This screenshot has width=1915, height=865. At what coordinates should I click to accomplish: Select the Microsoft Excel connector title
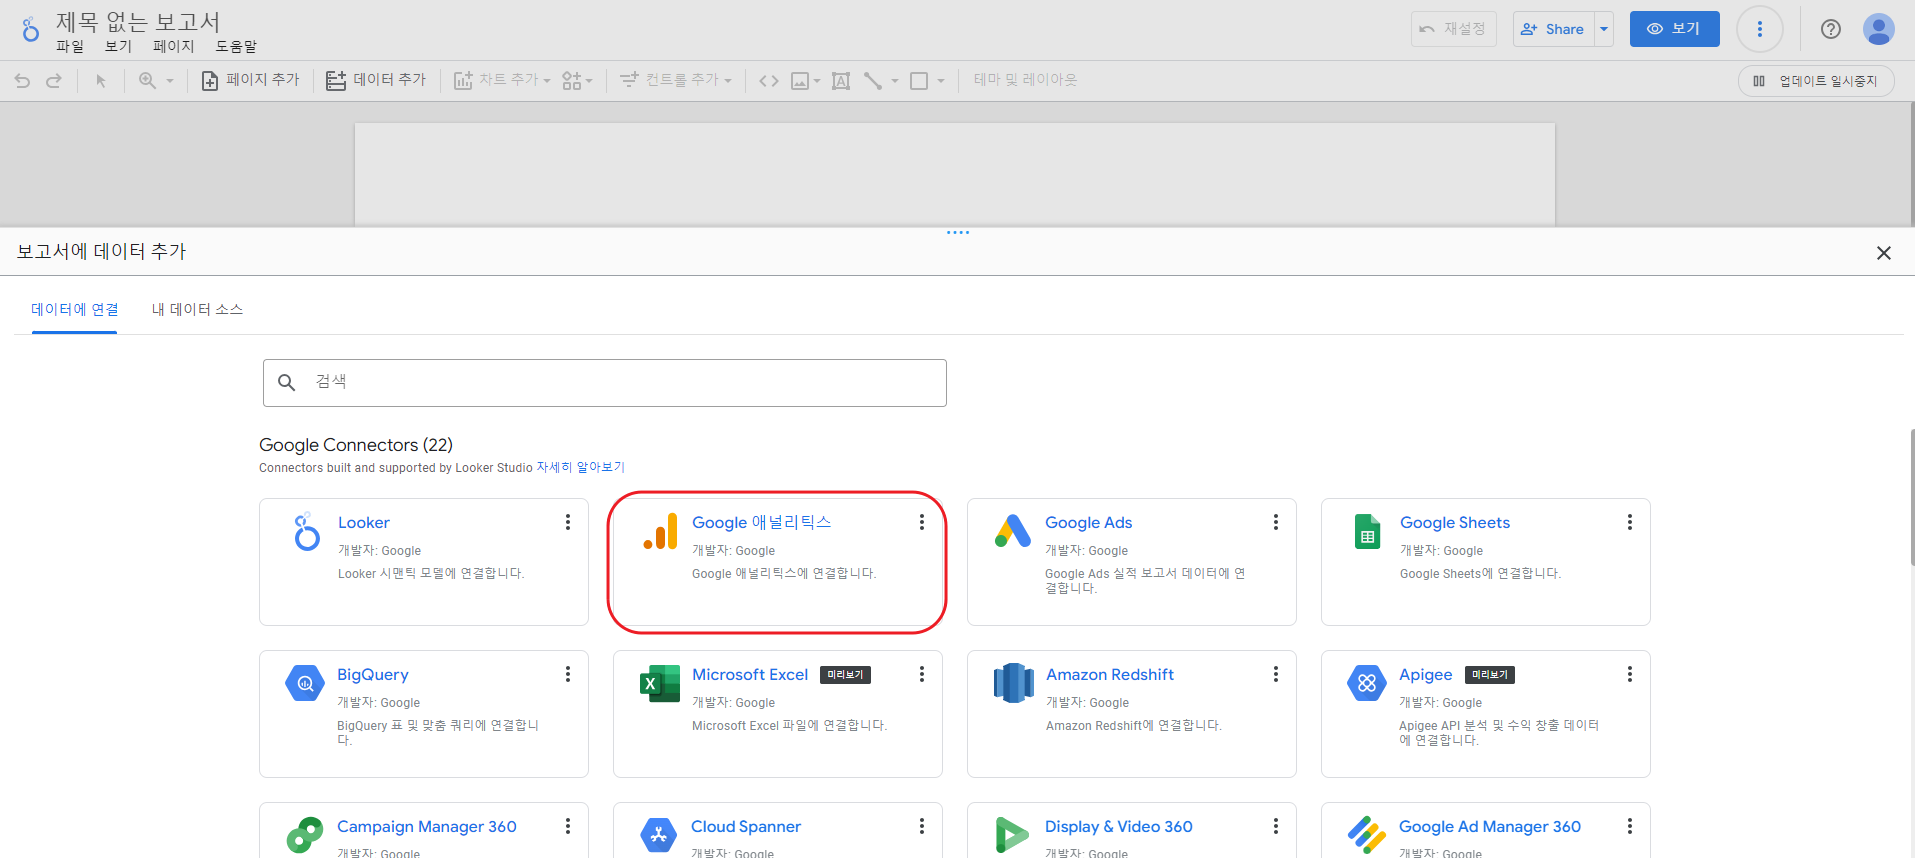tap(749, 675)
